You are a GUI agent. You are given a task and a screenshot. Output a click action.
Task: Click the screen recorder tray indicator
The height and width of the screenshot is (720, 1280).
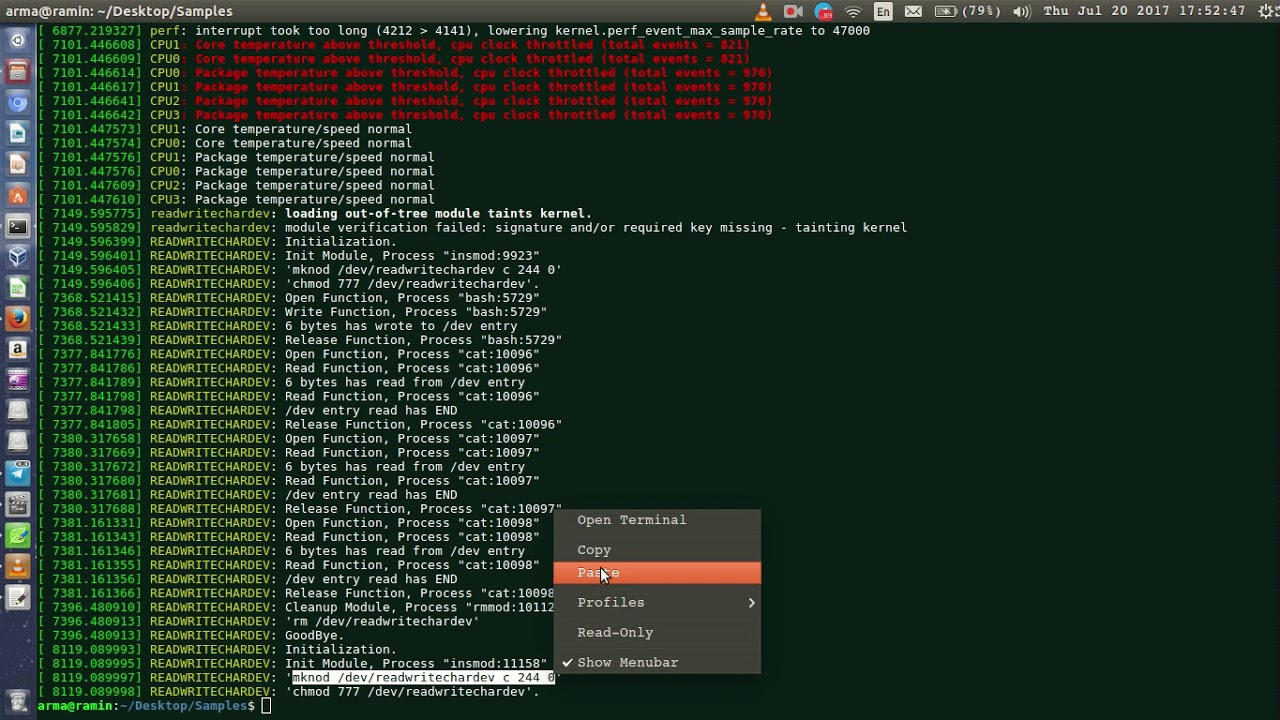[793, 11]
